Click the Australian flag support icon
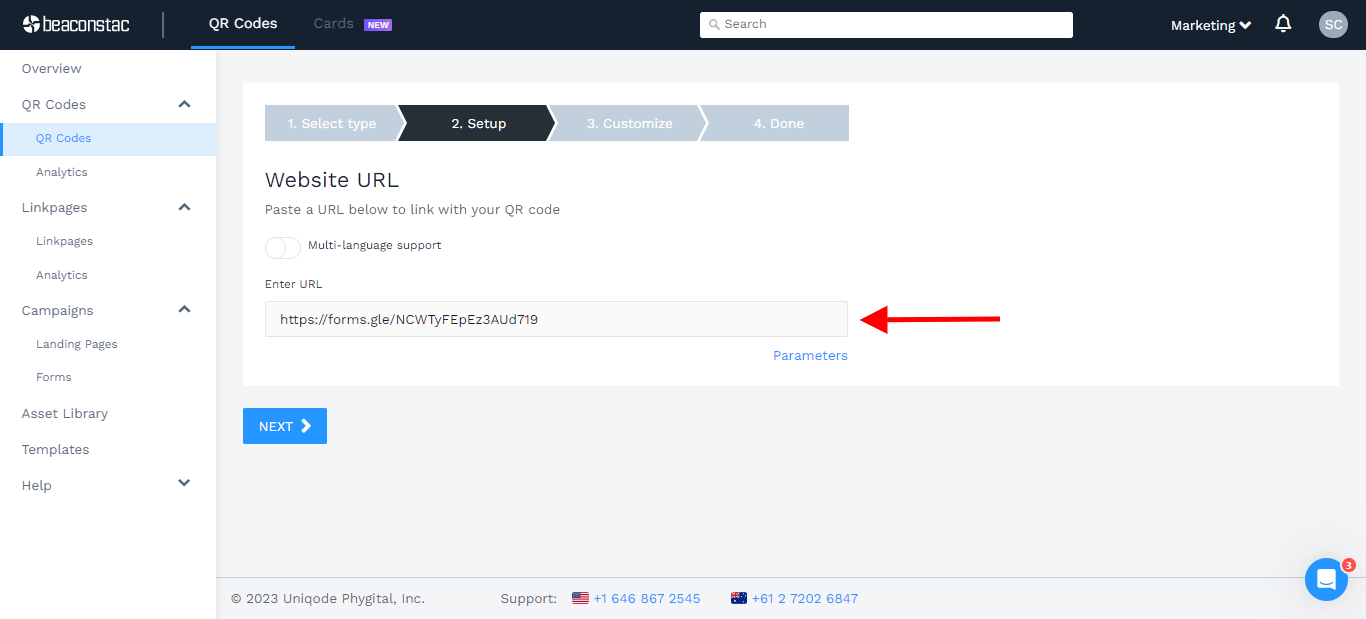1366x619 pixels. click(x=738, y=598)
